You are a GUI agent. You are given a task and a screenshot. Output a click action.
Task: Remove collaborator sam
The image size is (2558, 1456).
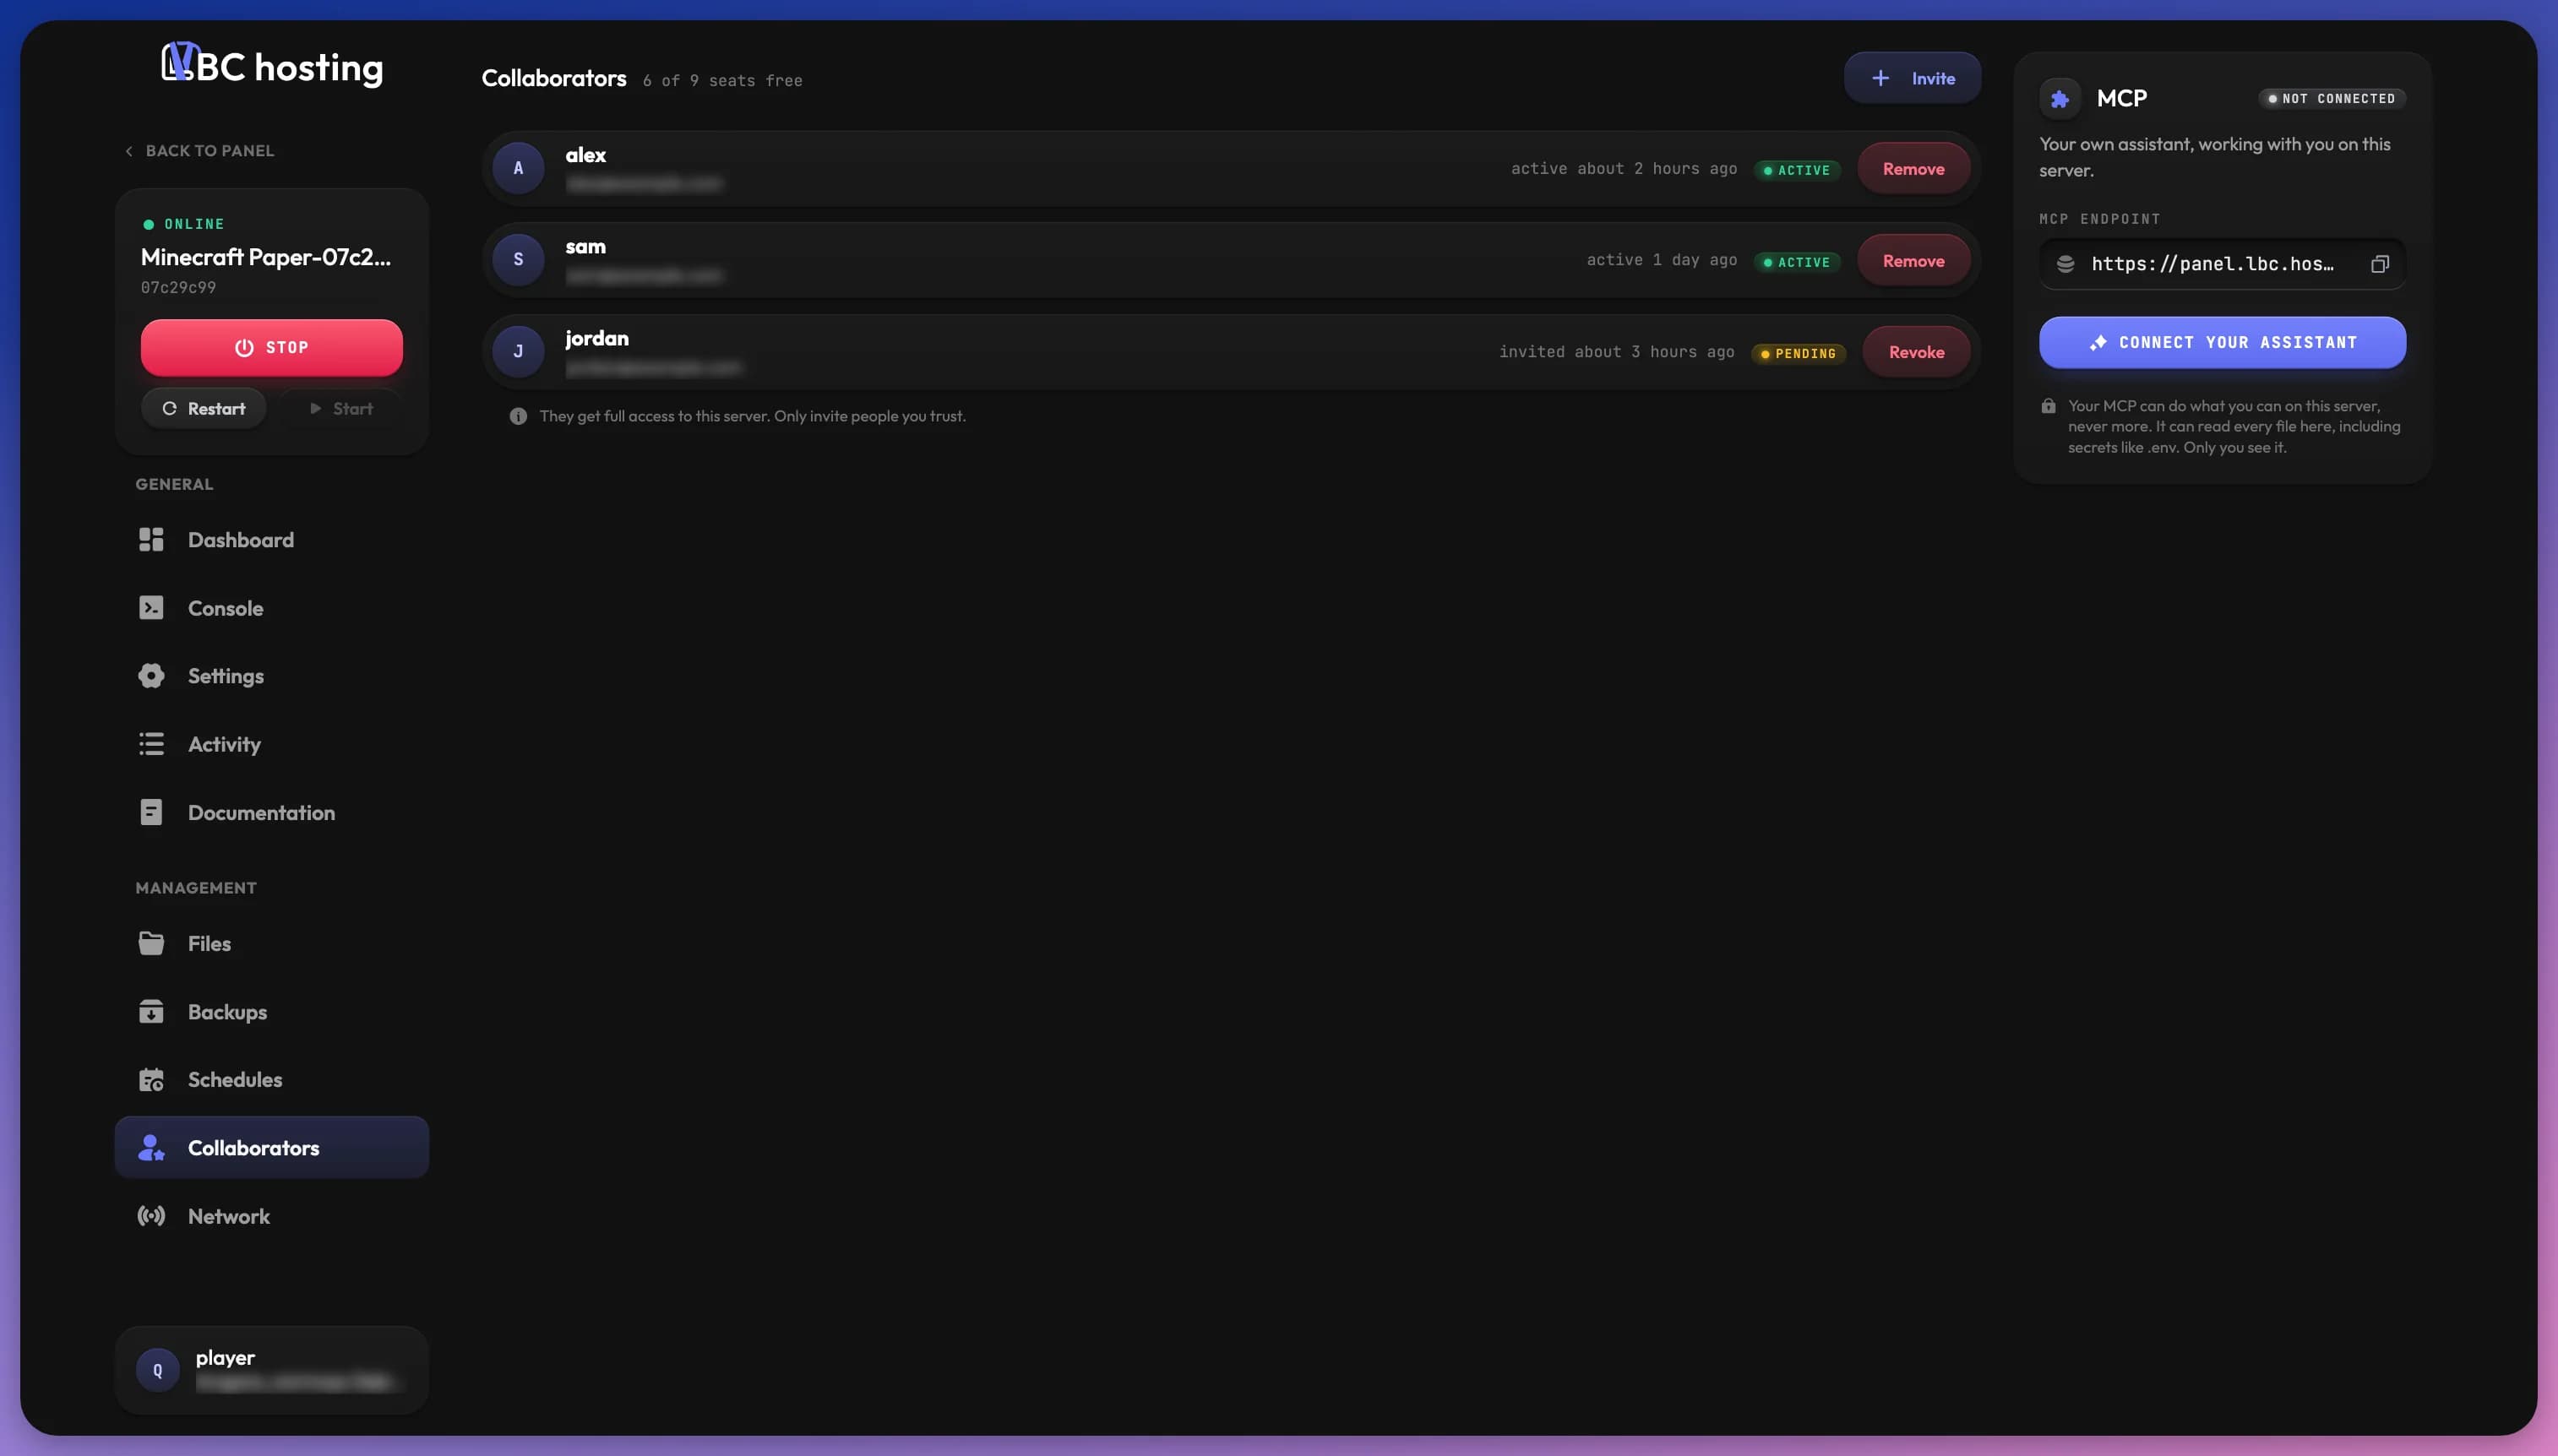pos(1913,261)
